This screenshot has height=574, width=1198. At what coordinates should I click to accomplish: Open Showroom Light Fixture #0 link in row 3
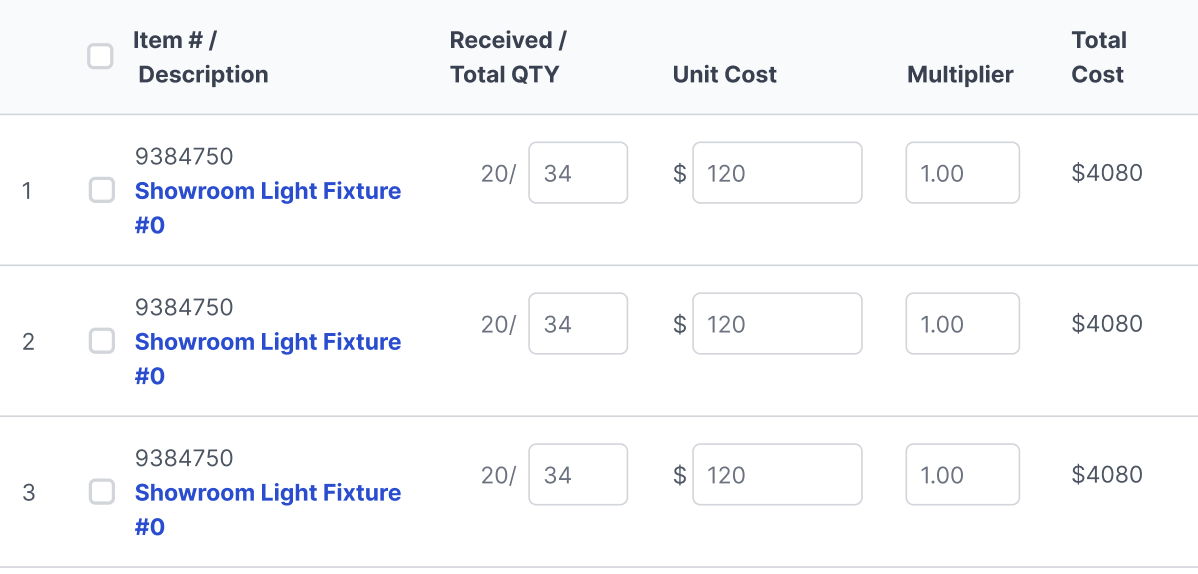click(x=267, y=493)
